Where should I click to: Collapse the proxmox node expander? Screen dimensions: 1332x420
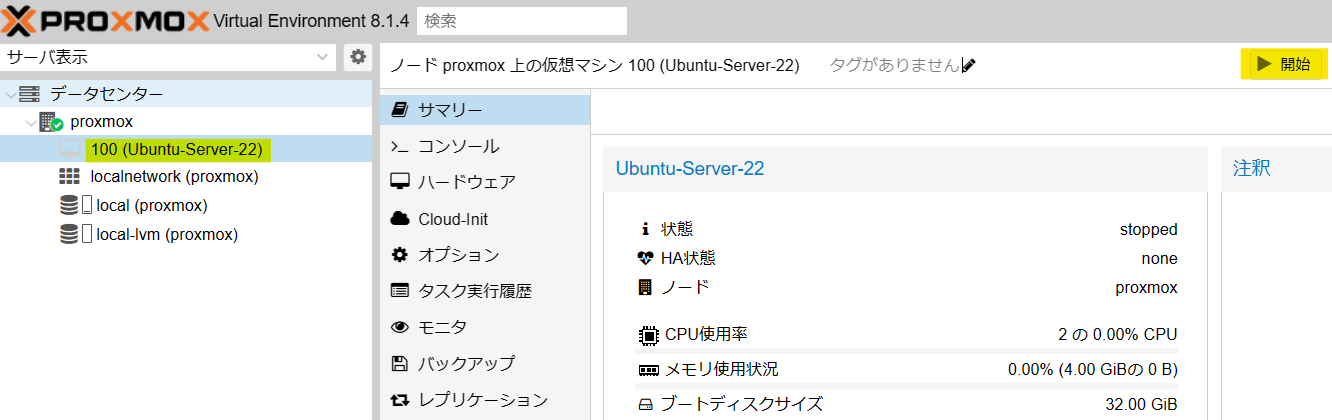(x=30, y=122)
